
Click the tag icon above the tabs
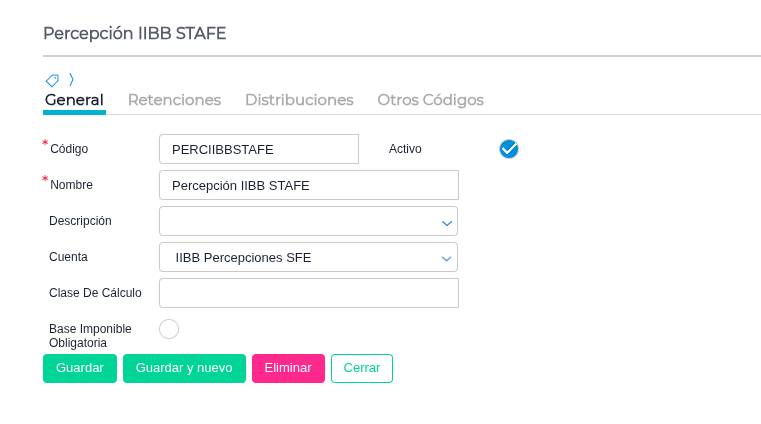coord(52,80)
